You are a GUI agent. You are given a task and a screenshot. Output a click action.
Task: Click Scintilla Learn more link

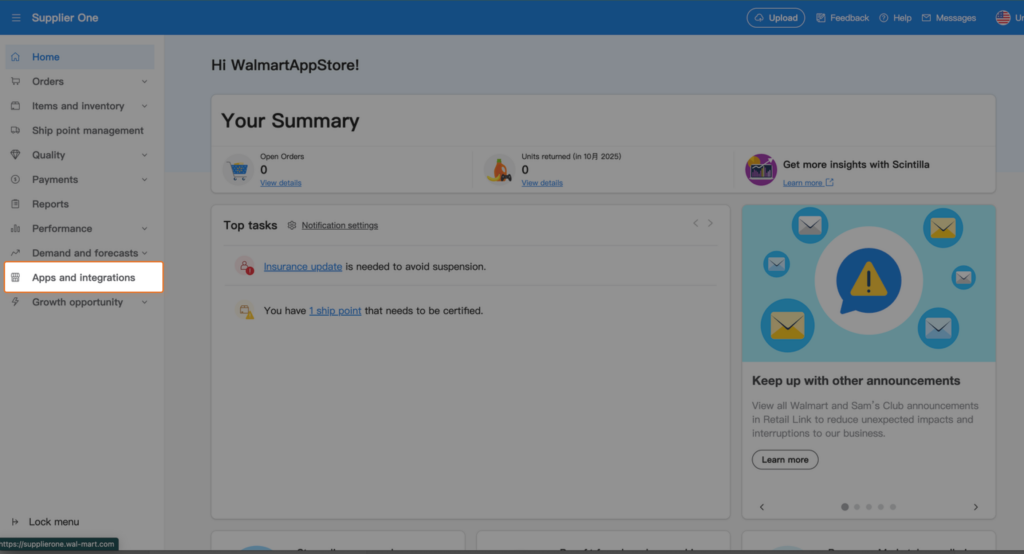803,183
